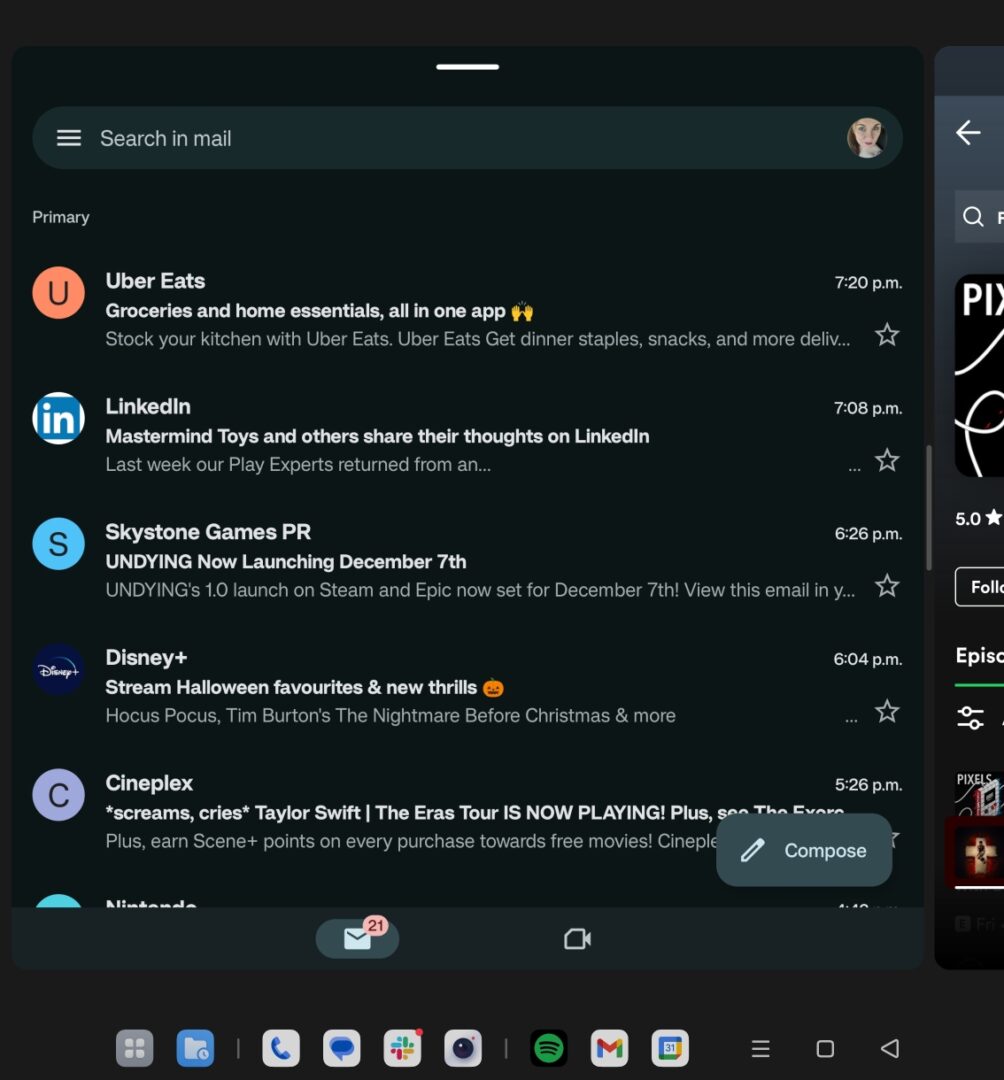Image resolution: width=1004 pixels, height=1080 pixels.
Task: Select the Episodes tab in Spotify
Action: click(x=983, y=656)
